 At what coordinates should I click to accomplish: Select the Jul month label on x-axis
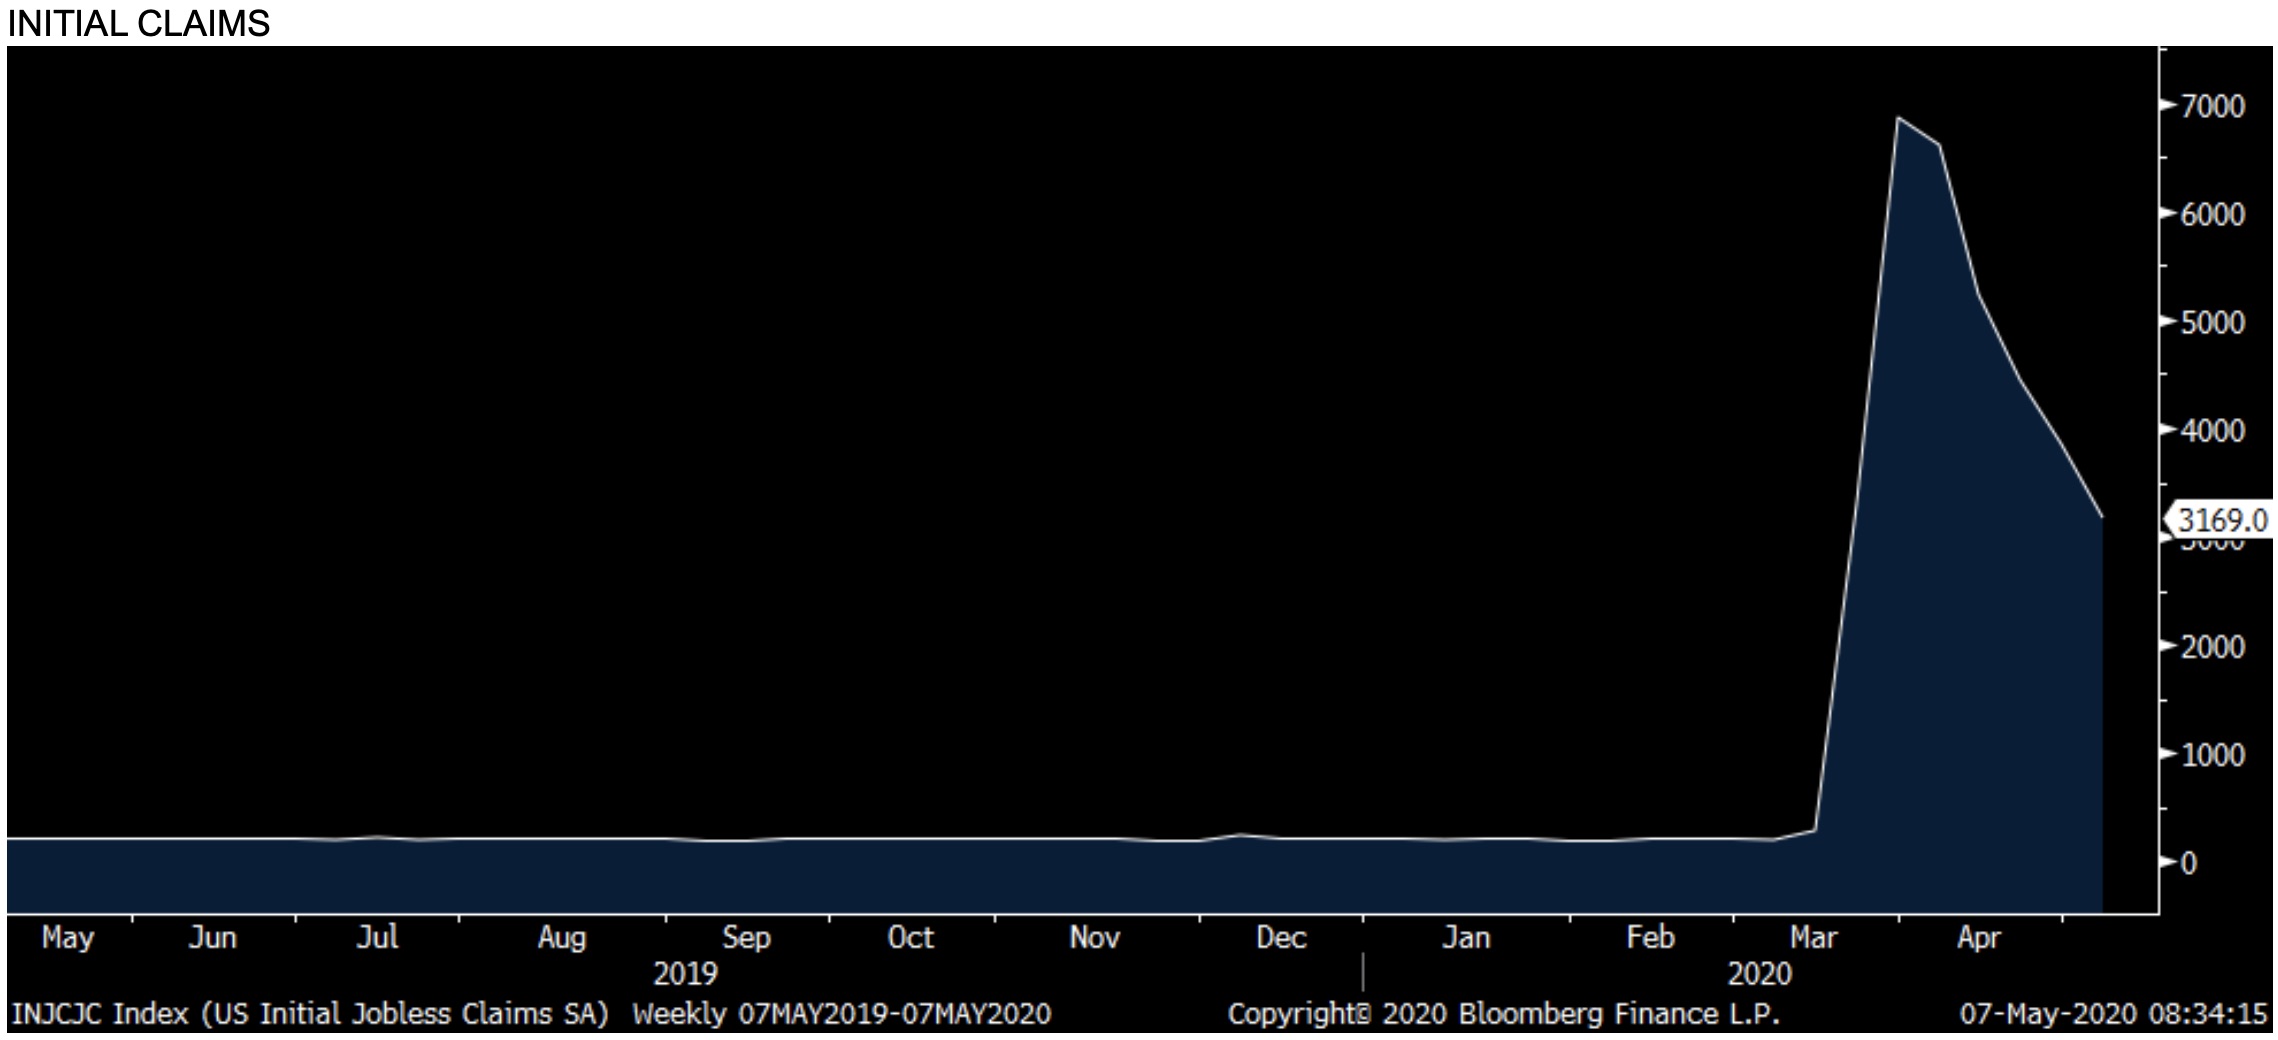point(377,938)
